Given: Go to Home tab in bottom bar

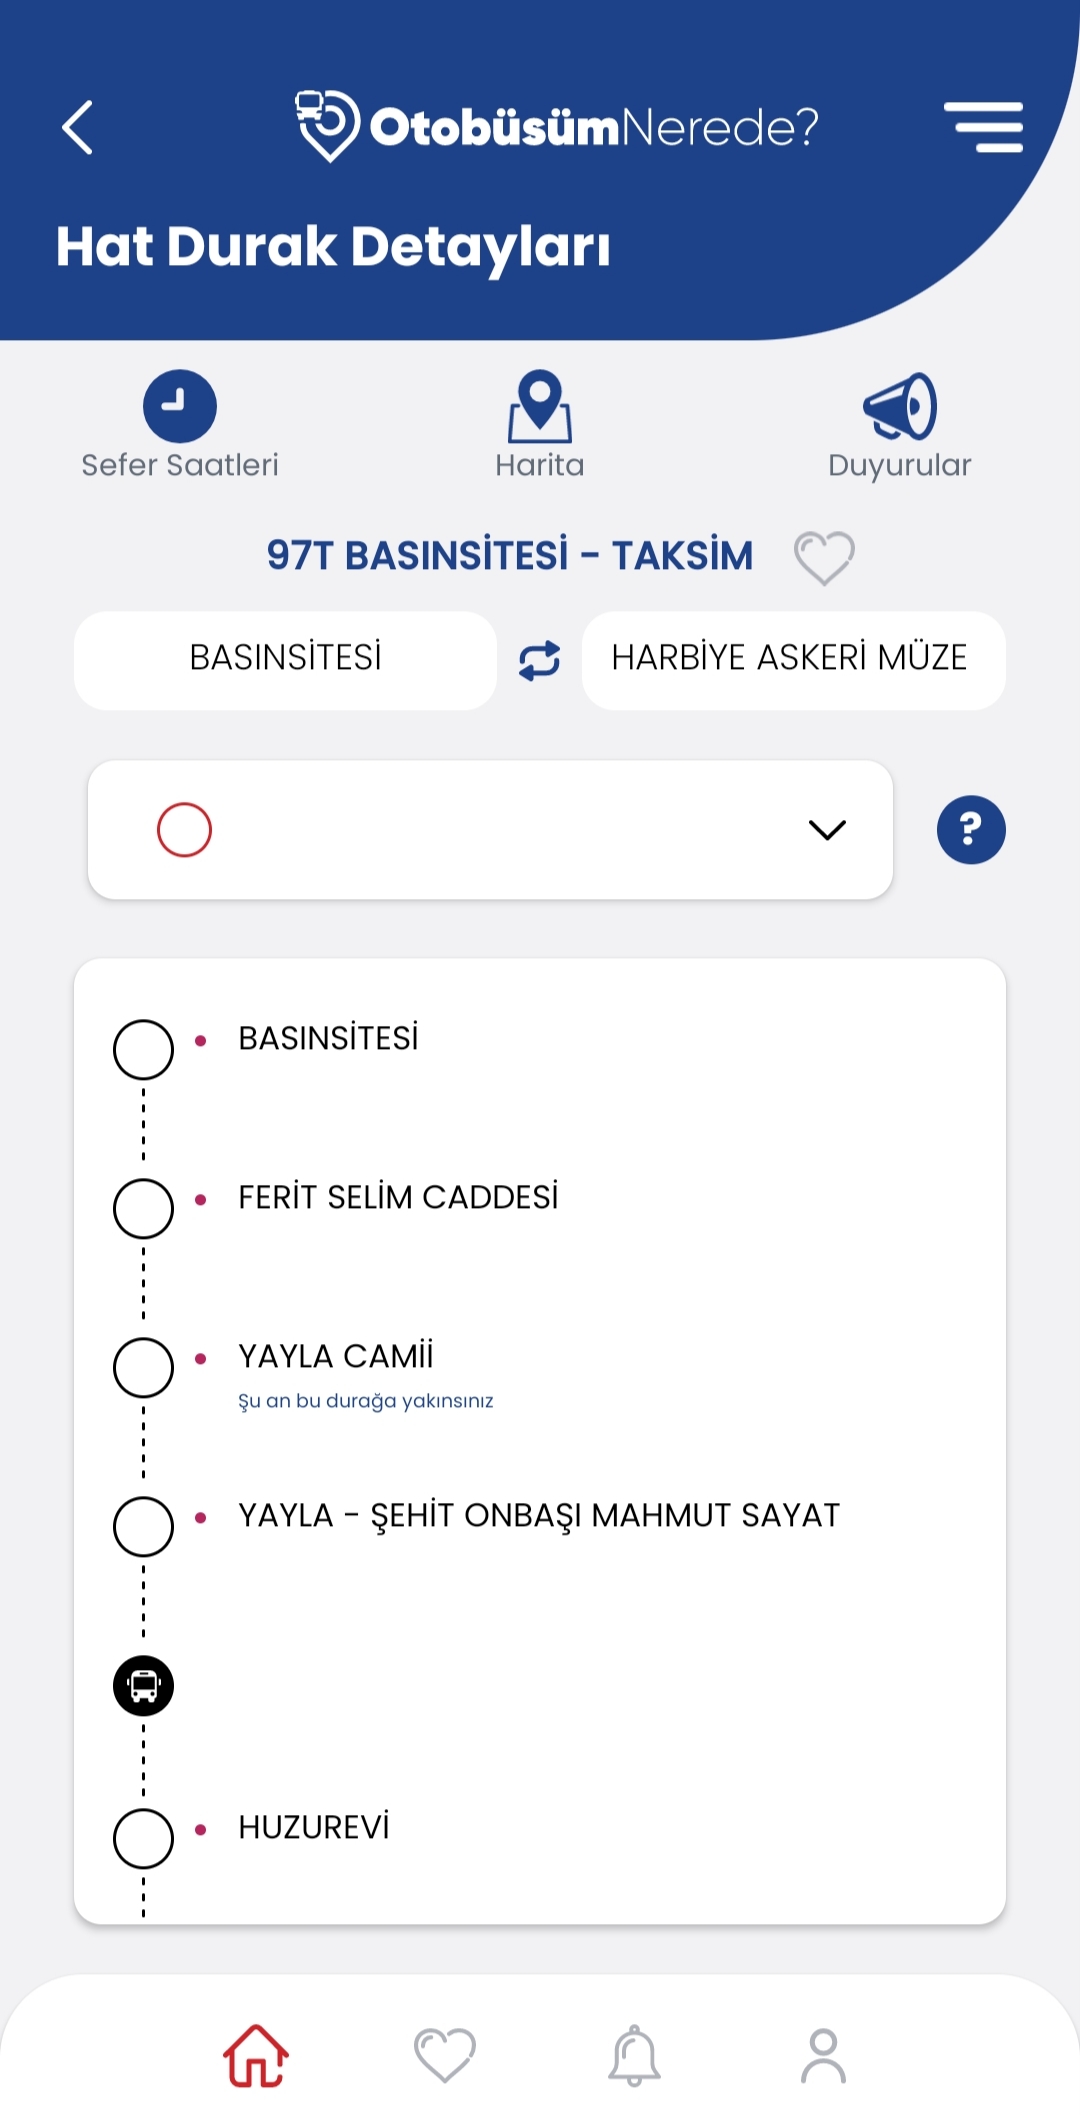Looking at the screenshot, I should (x=256, y=2056).
